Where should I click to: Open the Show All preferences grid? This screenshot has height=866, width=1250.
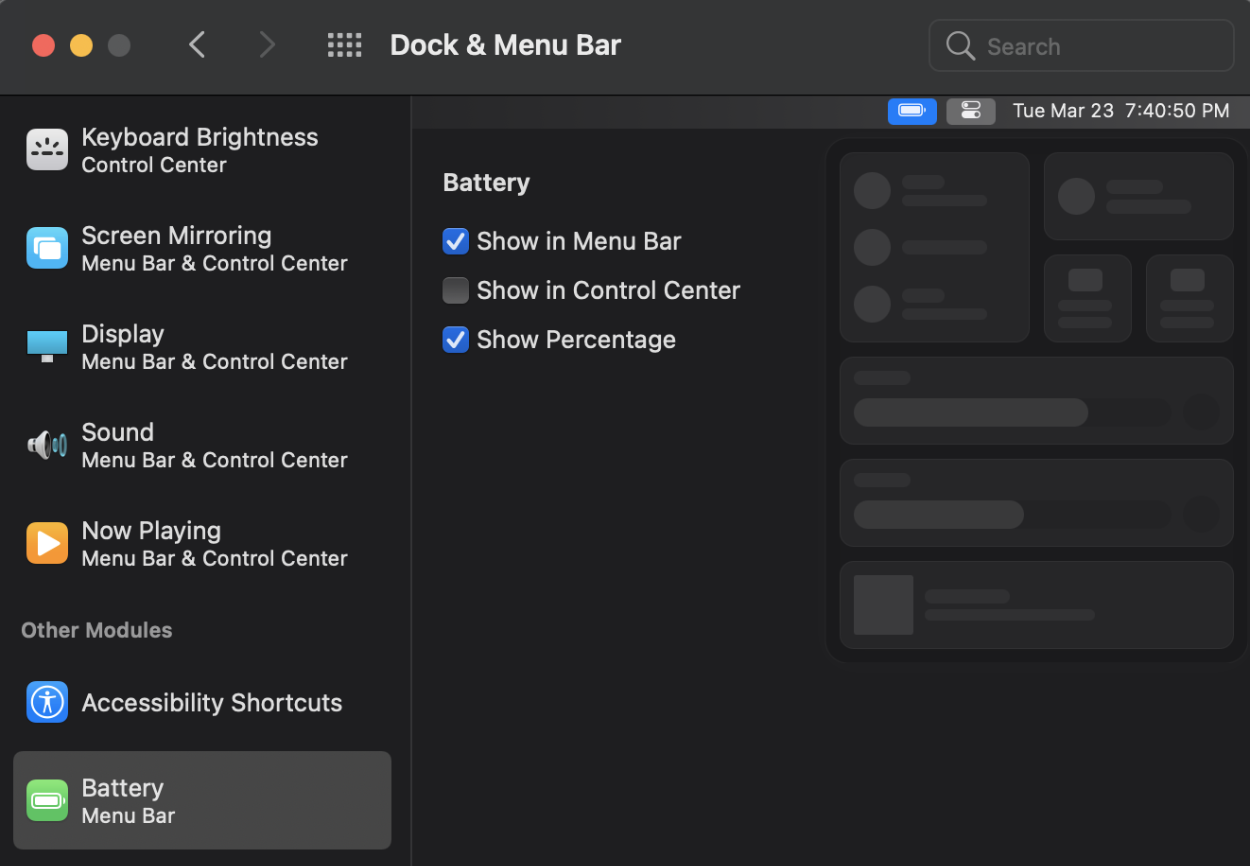point(345,45)
